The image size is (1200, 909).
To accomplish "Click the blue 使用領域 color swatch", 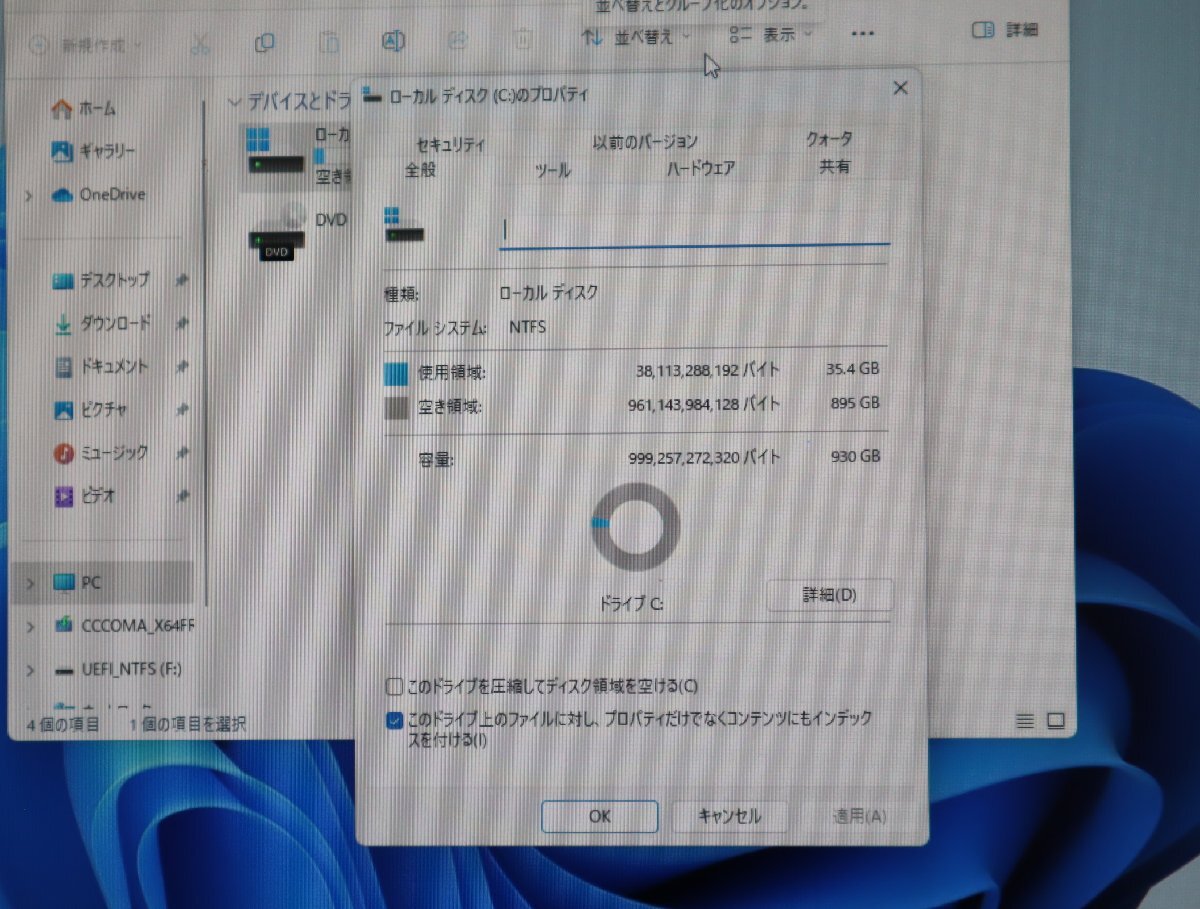I will 397,374.
